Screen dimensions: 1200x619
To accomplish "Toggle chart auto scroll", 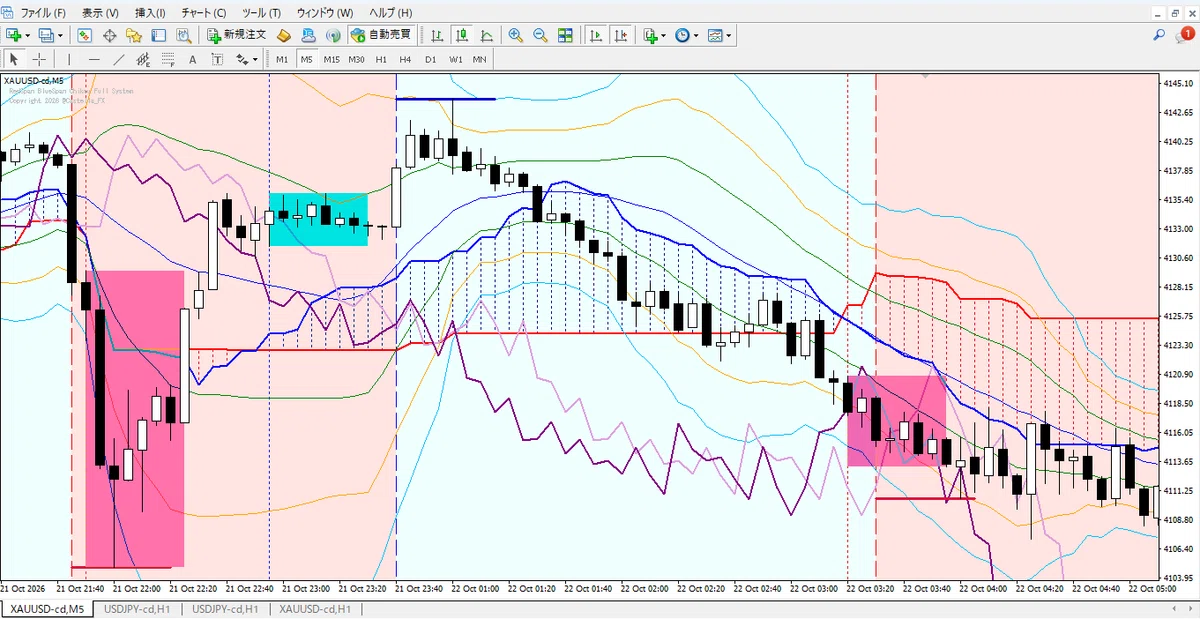I will coord(596,35).
